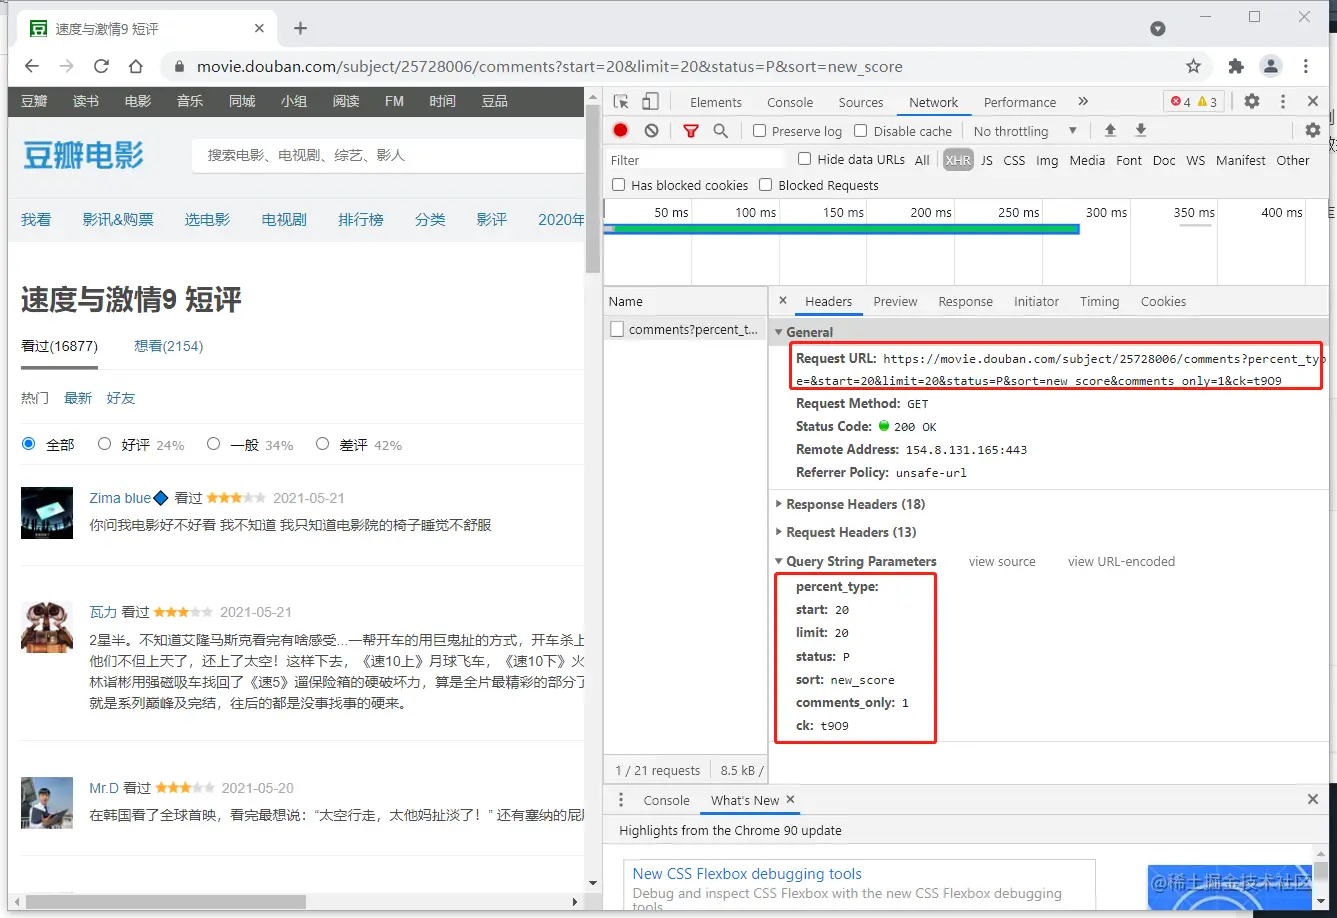This screenshot has width=1337, height=918.
Task: Click the export HAR download arrow icon
Action: point(1141,130)
